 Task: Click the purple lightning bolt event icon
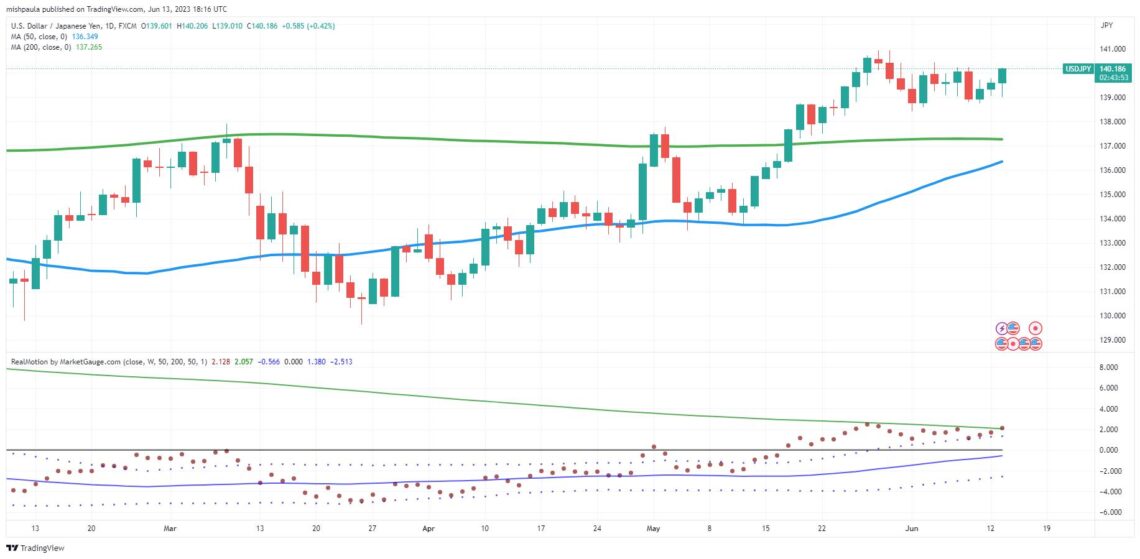[x=1002, y=329]
